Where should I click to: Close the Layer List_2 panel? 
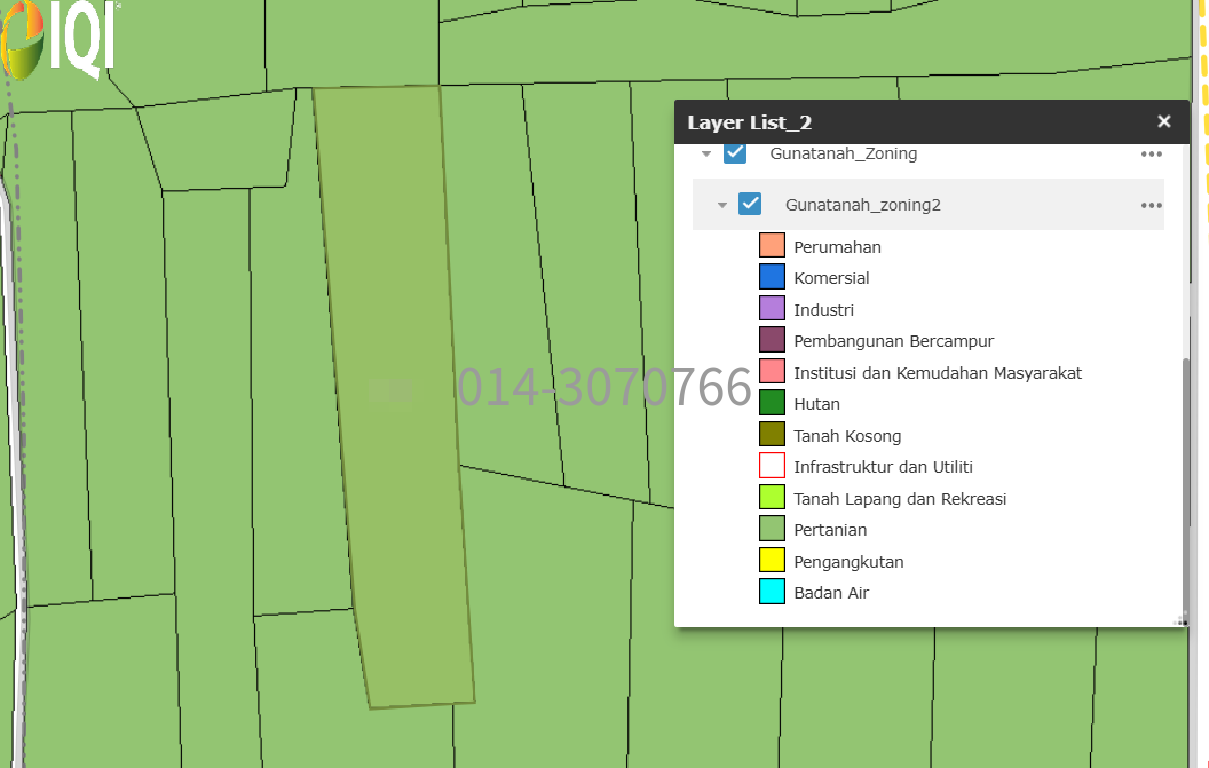pos(1163,122)
